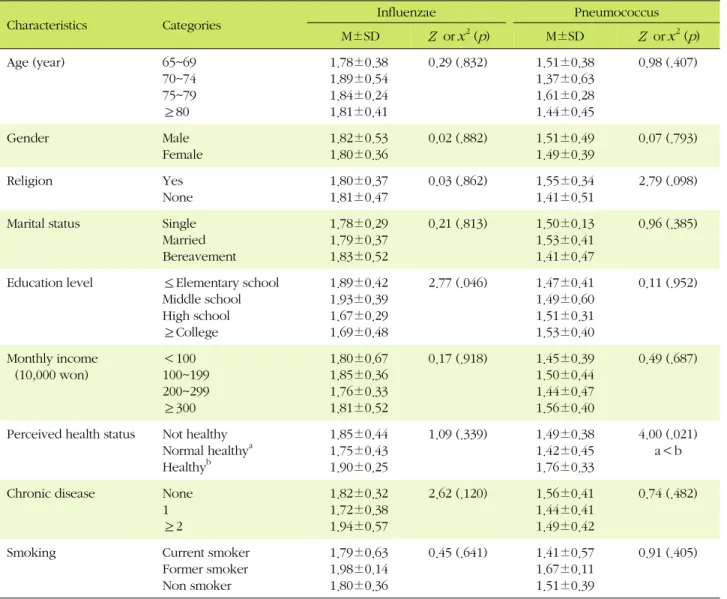Select the 'Pneumococcus' group header
This screenshot has width=727, height=599.
coord(616,12)
